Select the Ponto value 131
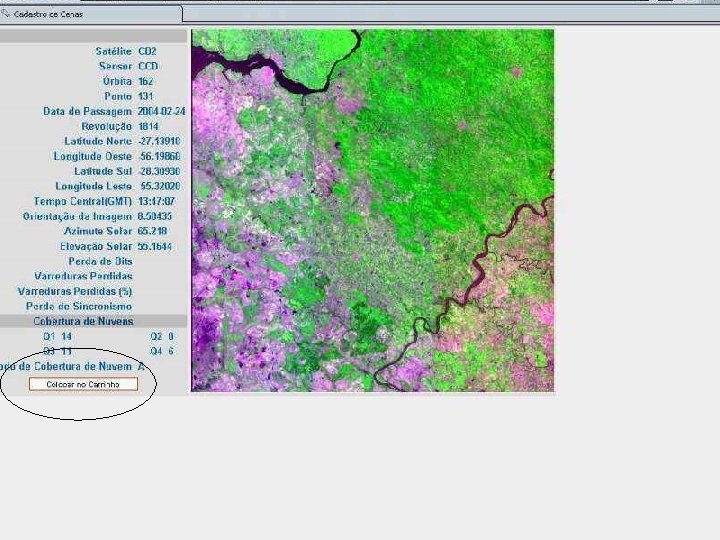Viewport: 720px width, 540px height. point(145,96)
